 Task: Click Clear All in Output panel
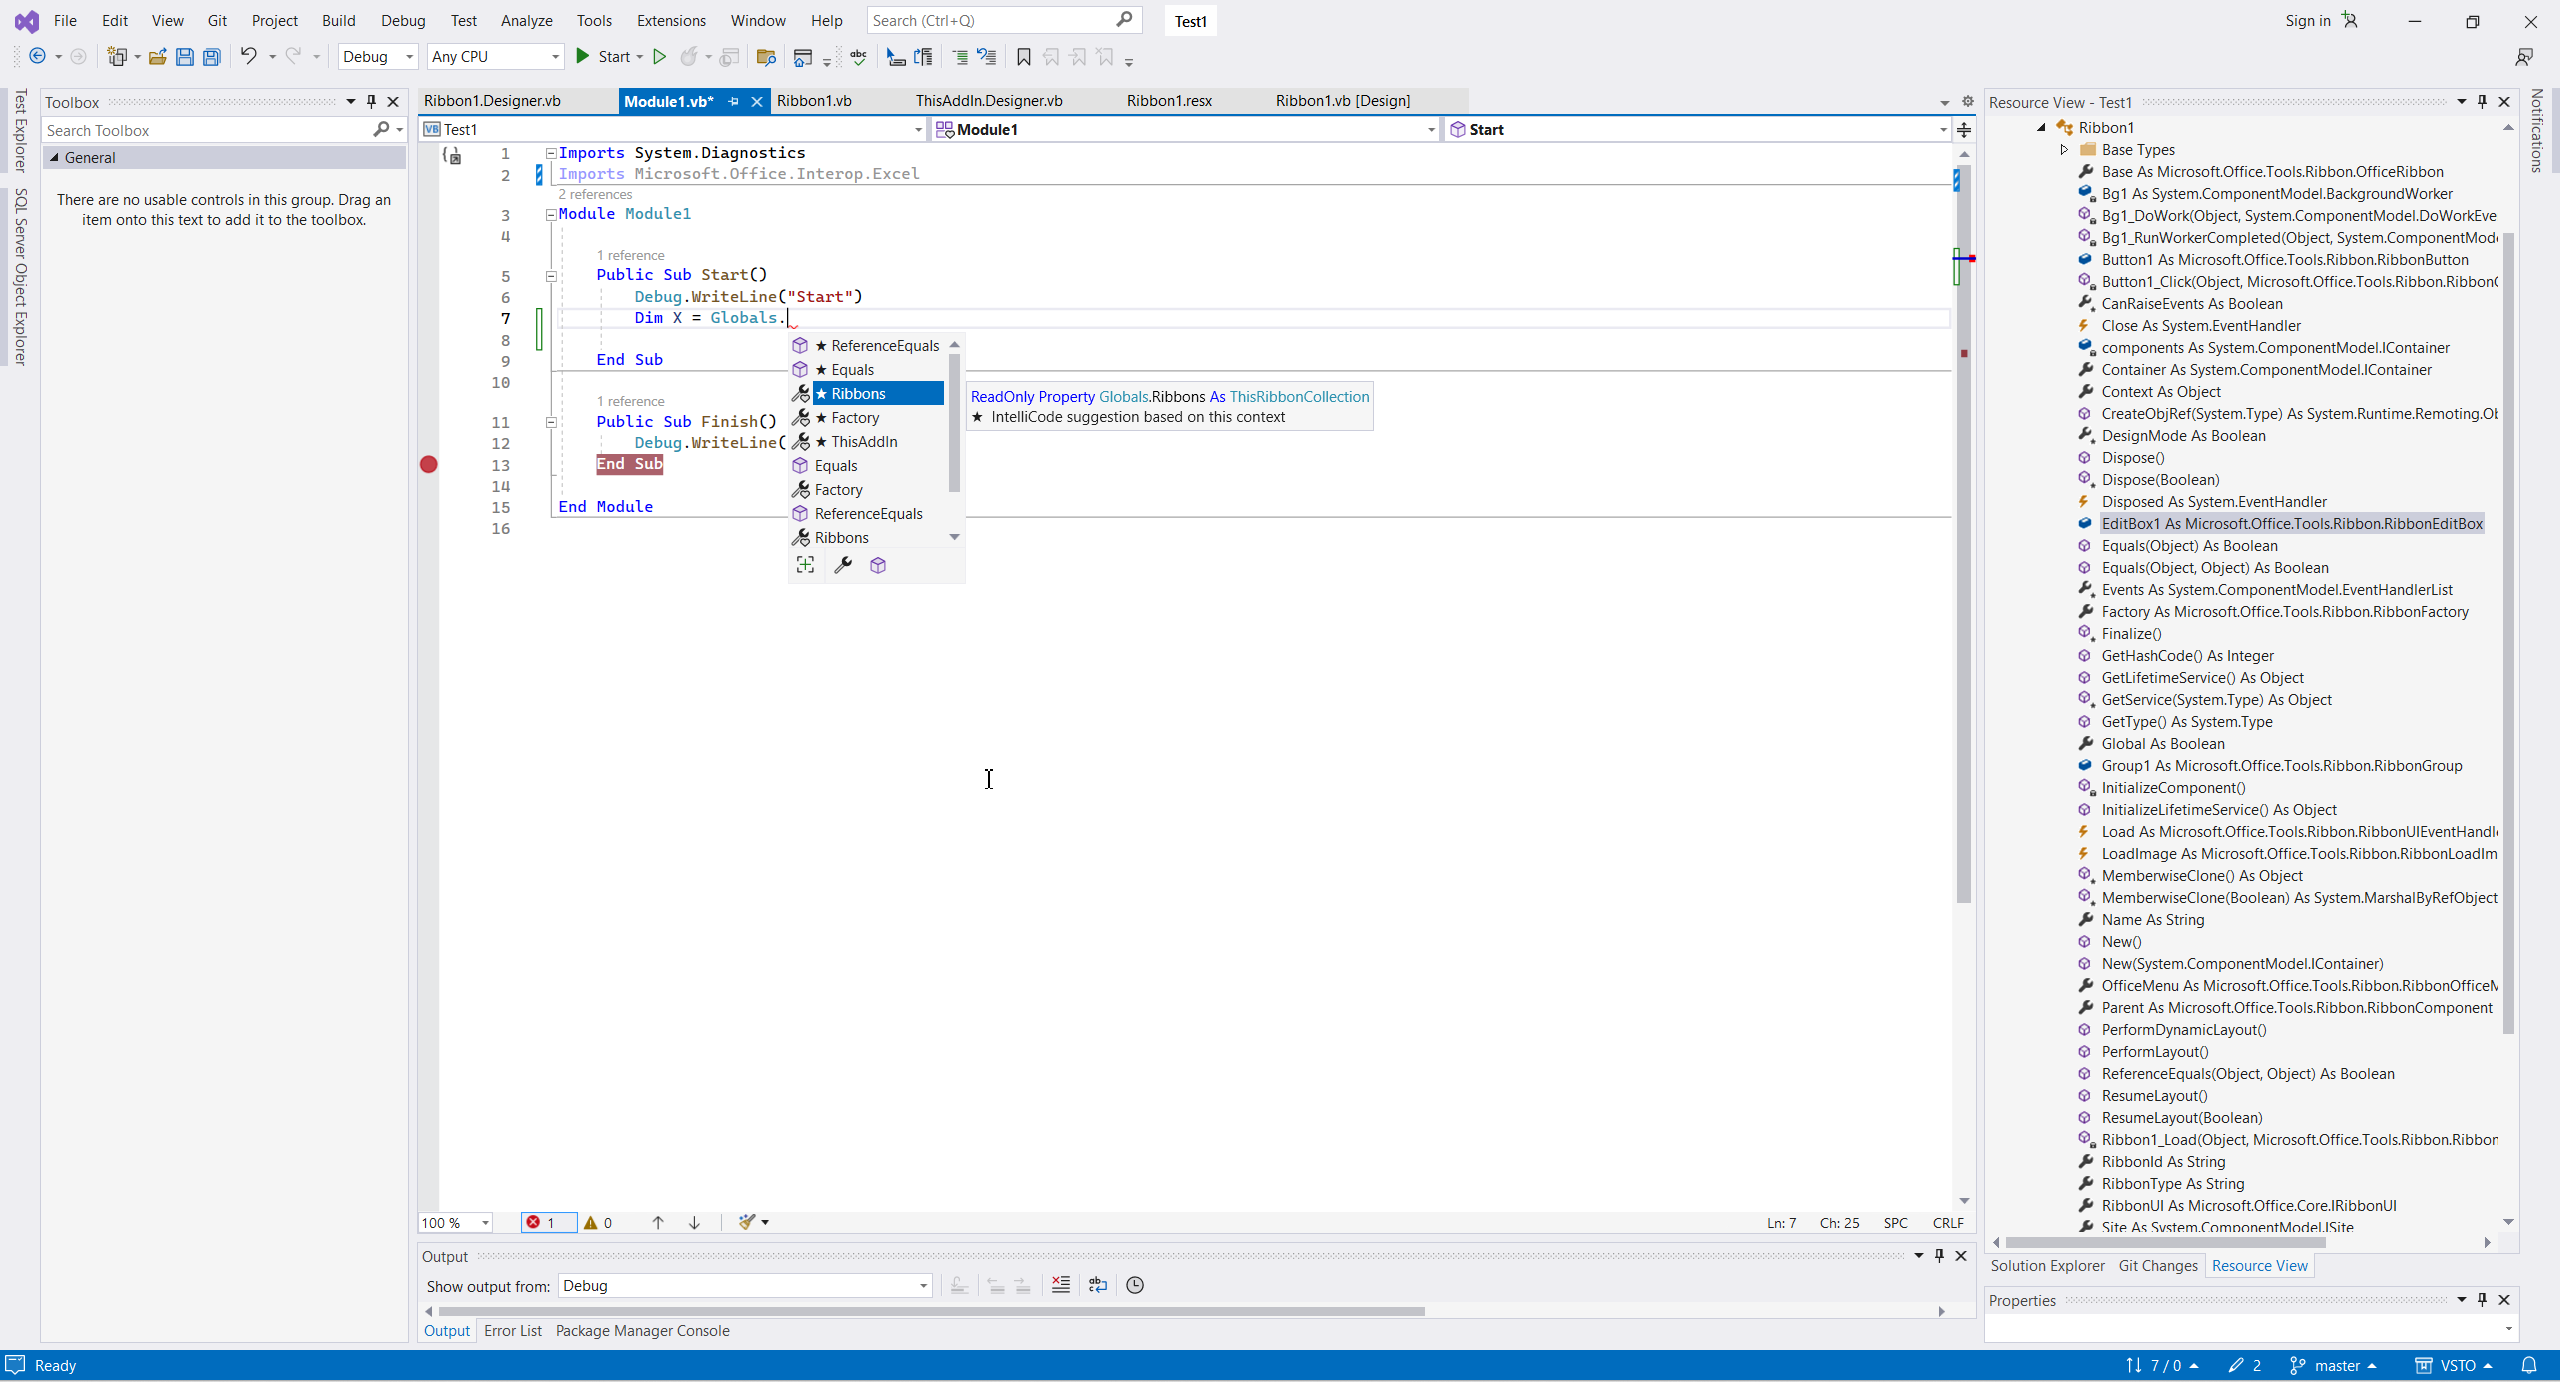(1061, 1285)
